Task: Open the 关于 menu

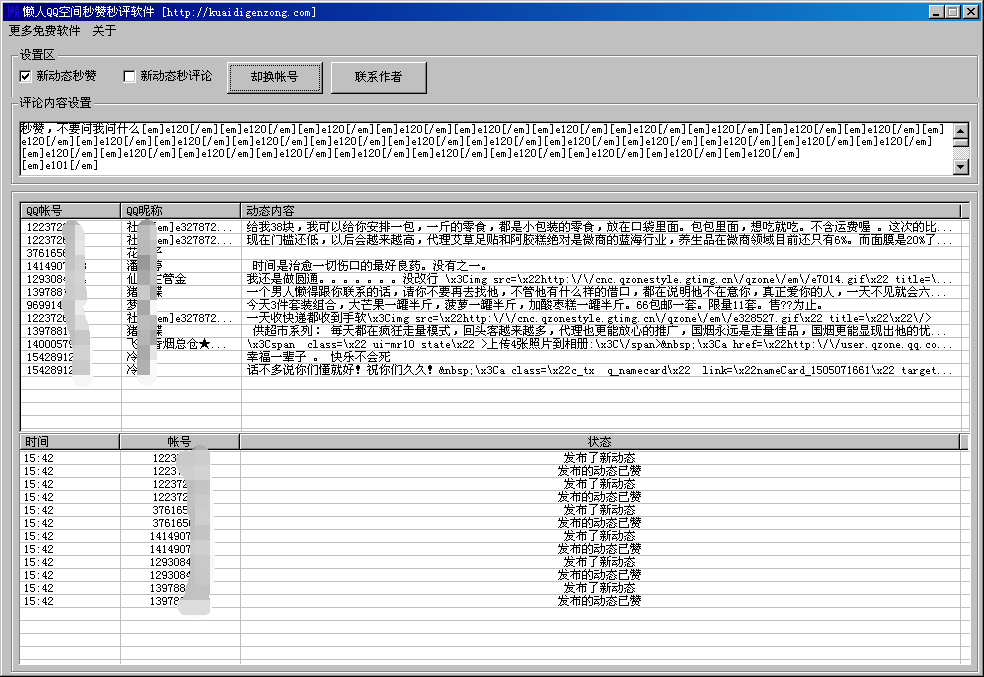Action: (x=104, y=31)
